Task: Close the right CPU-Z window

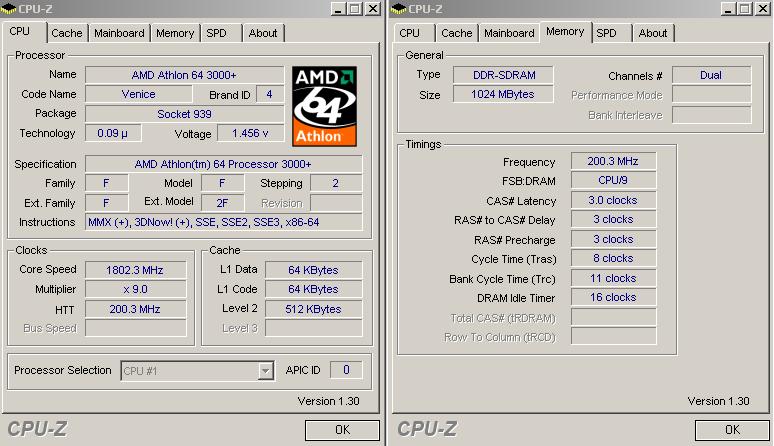Action: point(763,8)
